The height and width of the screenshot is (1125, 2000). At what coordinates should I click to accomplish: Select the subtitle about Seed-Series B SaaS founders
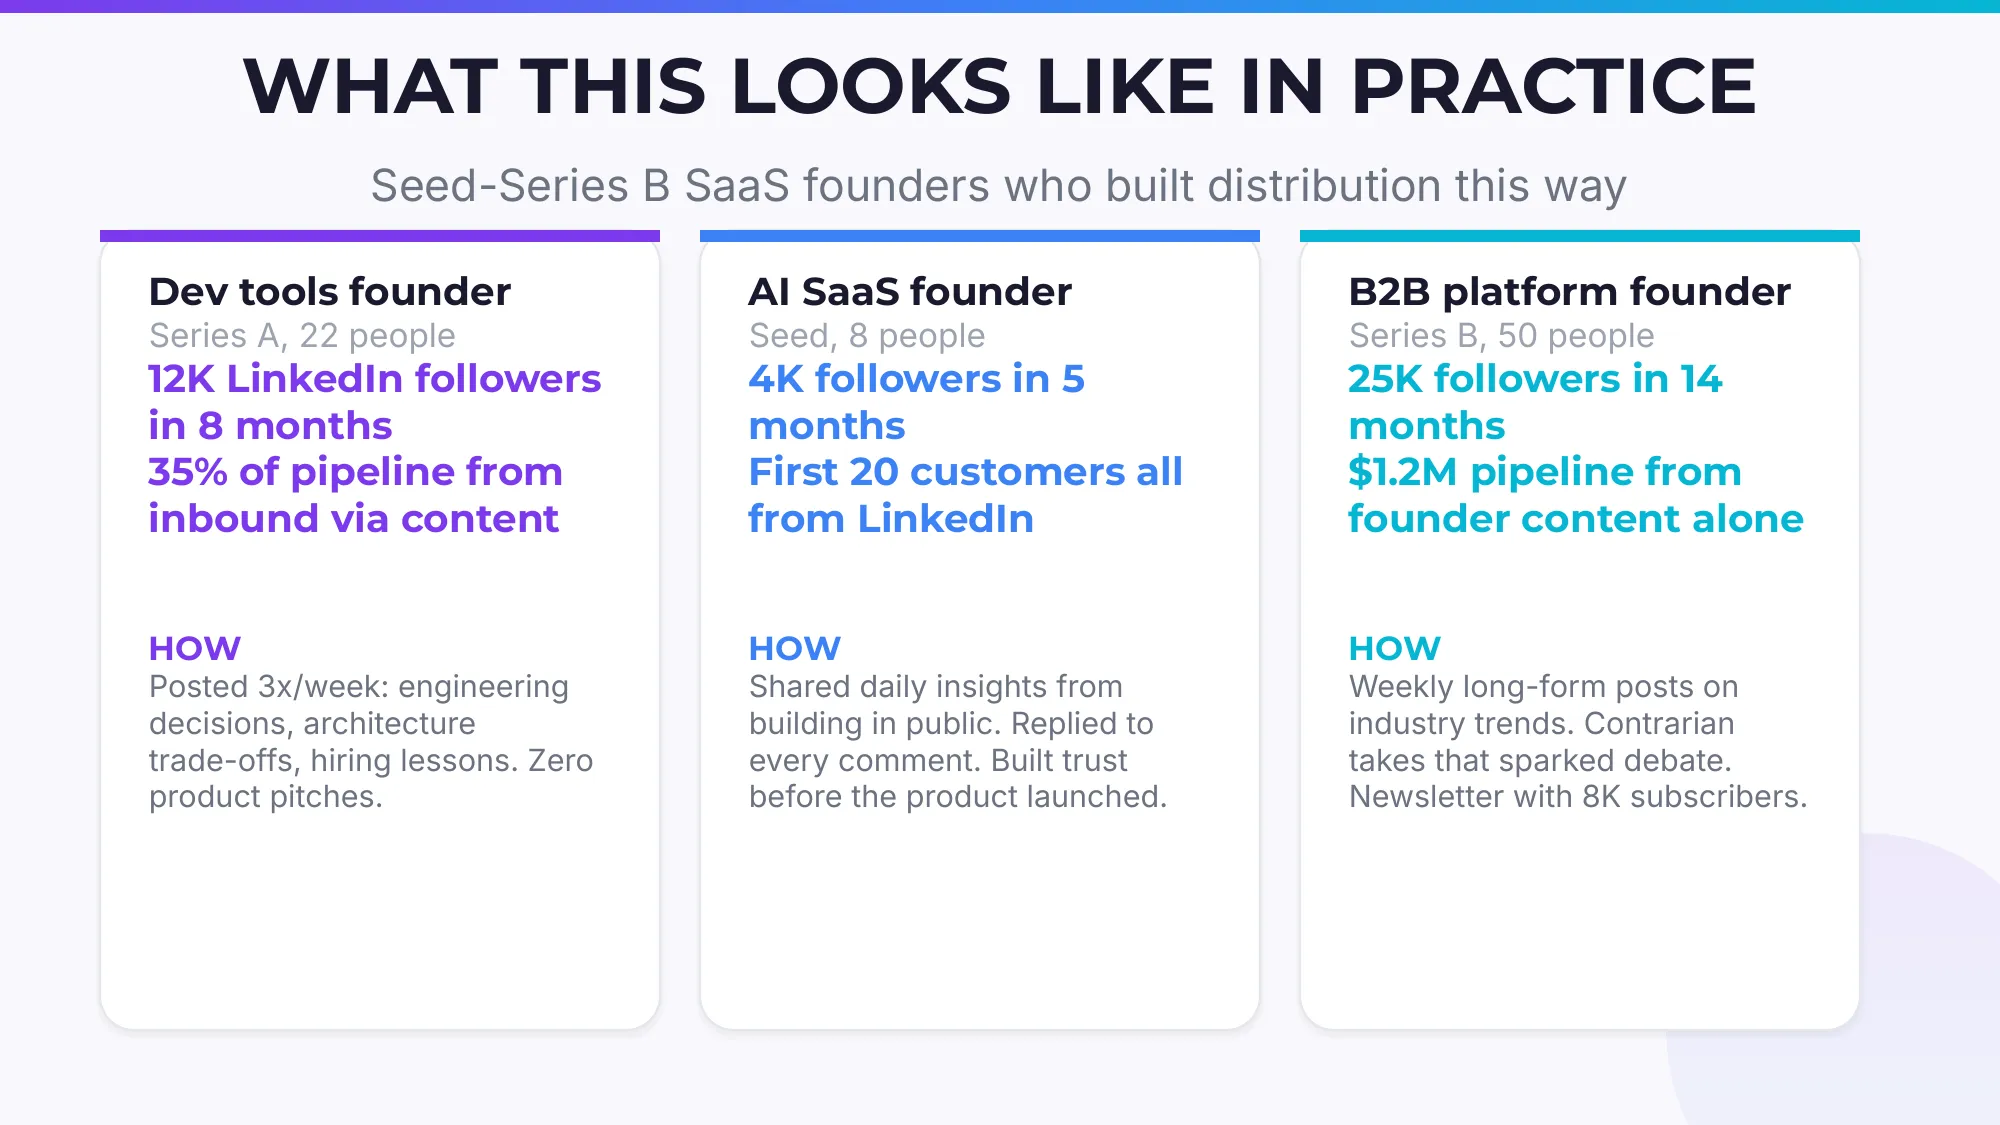pos(999,186)
